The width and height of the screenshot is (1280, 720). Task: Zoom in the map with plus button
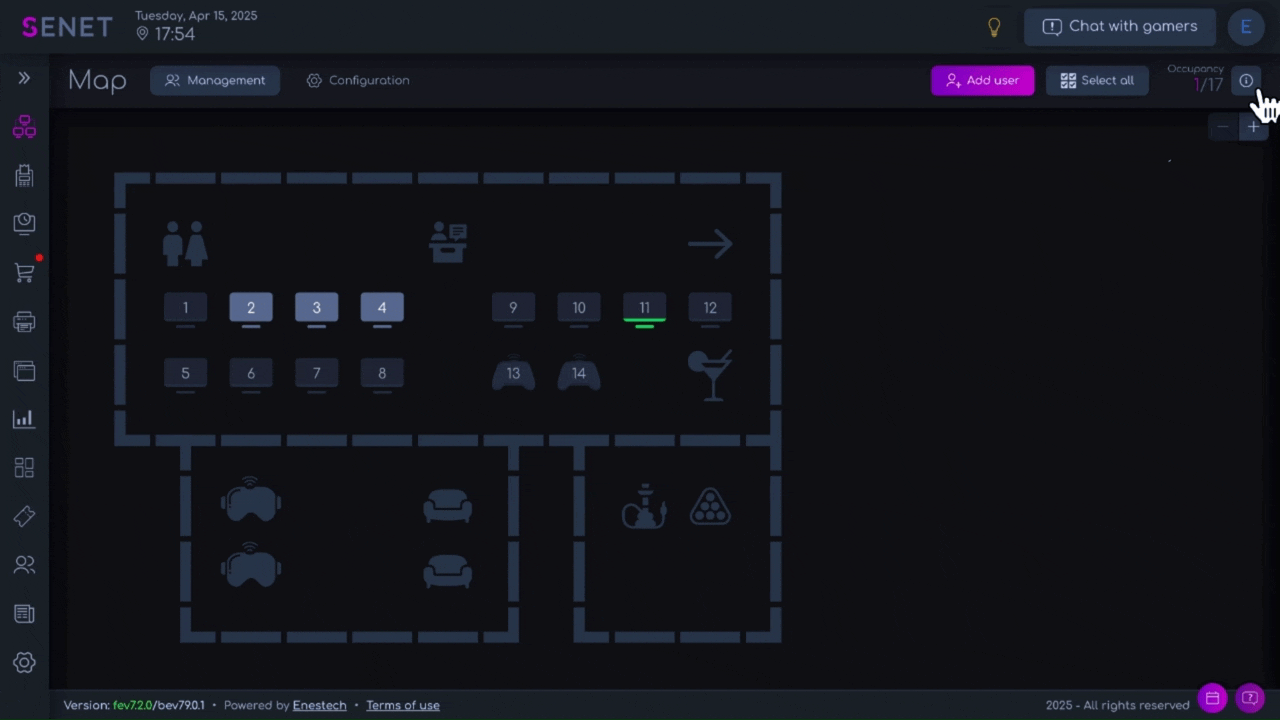tap(1253, 127)
